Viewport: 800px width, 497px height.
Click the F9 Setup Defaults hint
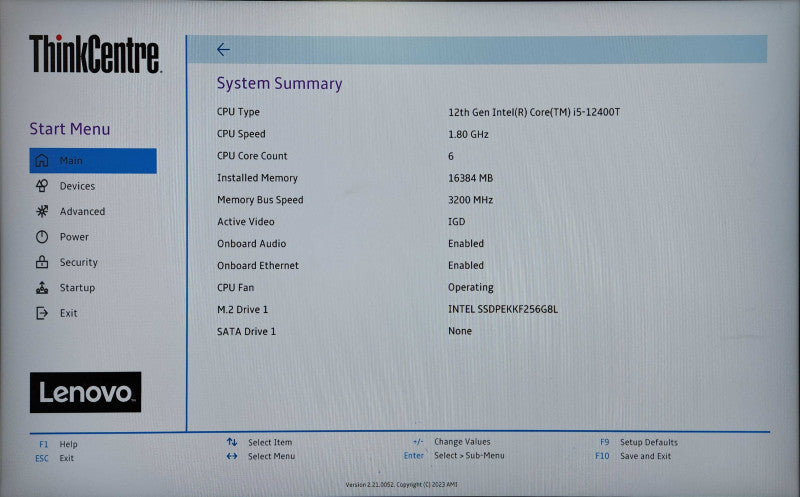click(639, 442)
